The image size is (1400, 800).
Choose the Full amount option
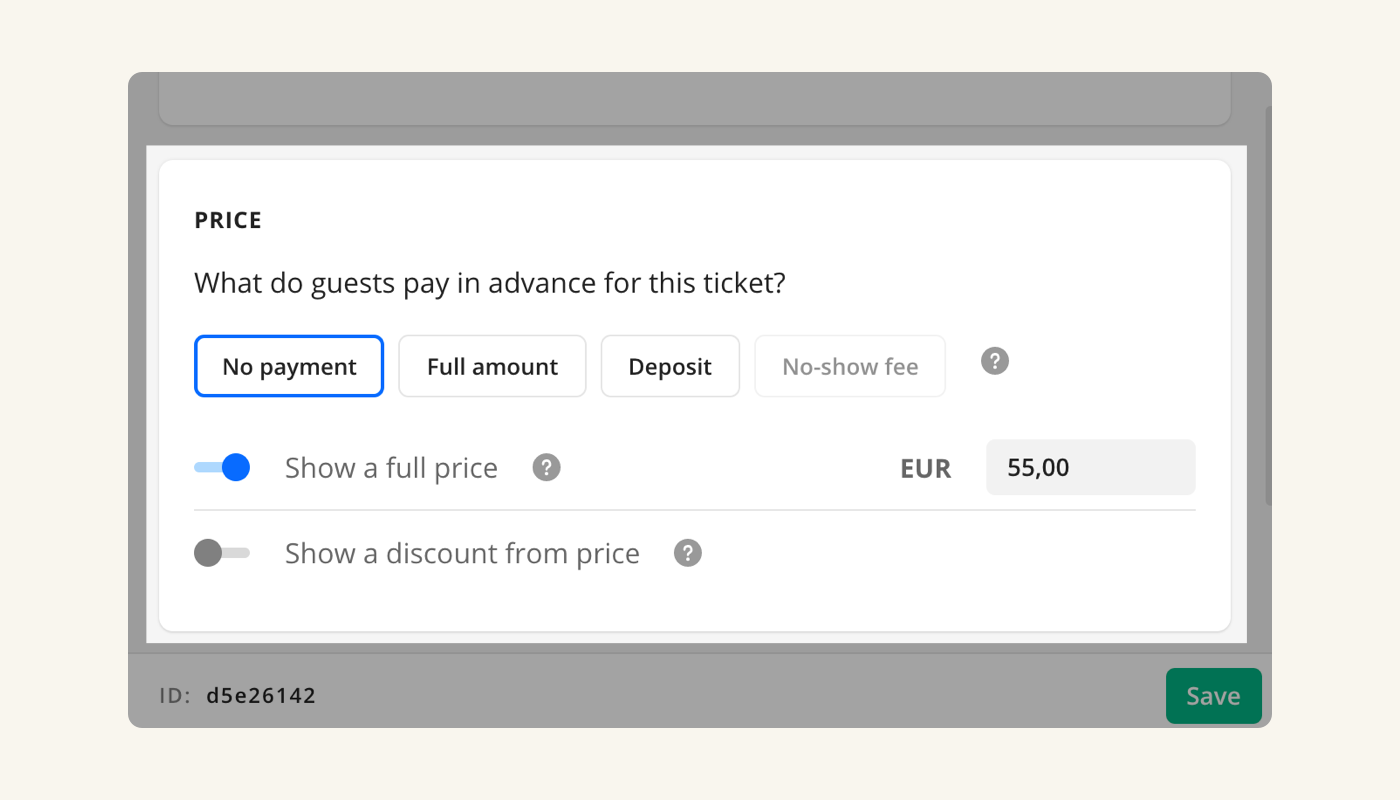(492, 366)
